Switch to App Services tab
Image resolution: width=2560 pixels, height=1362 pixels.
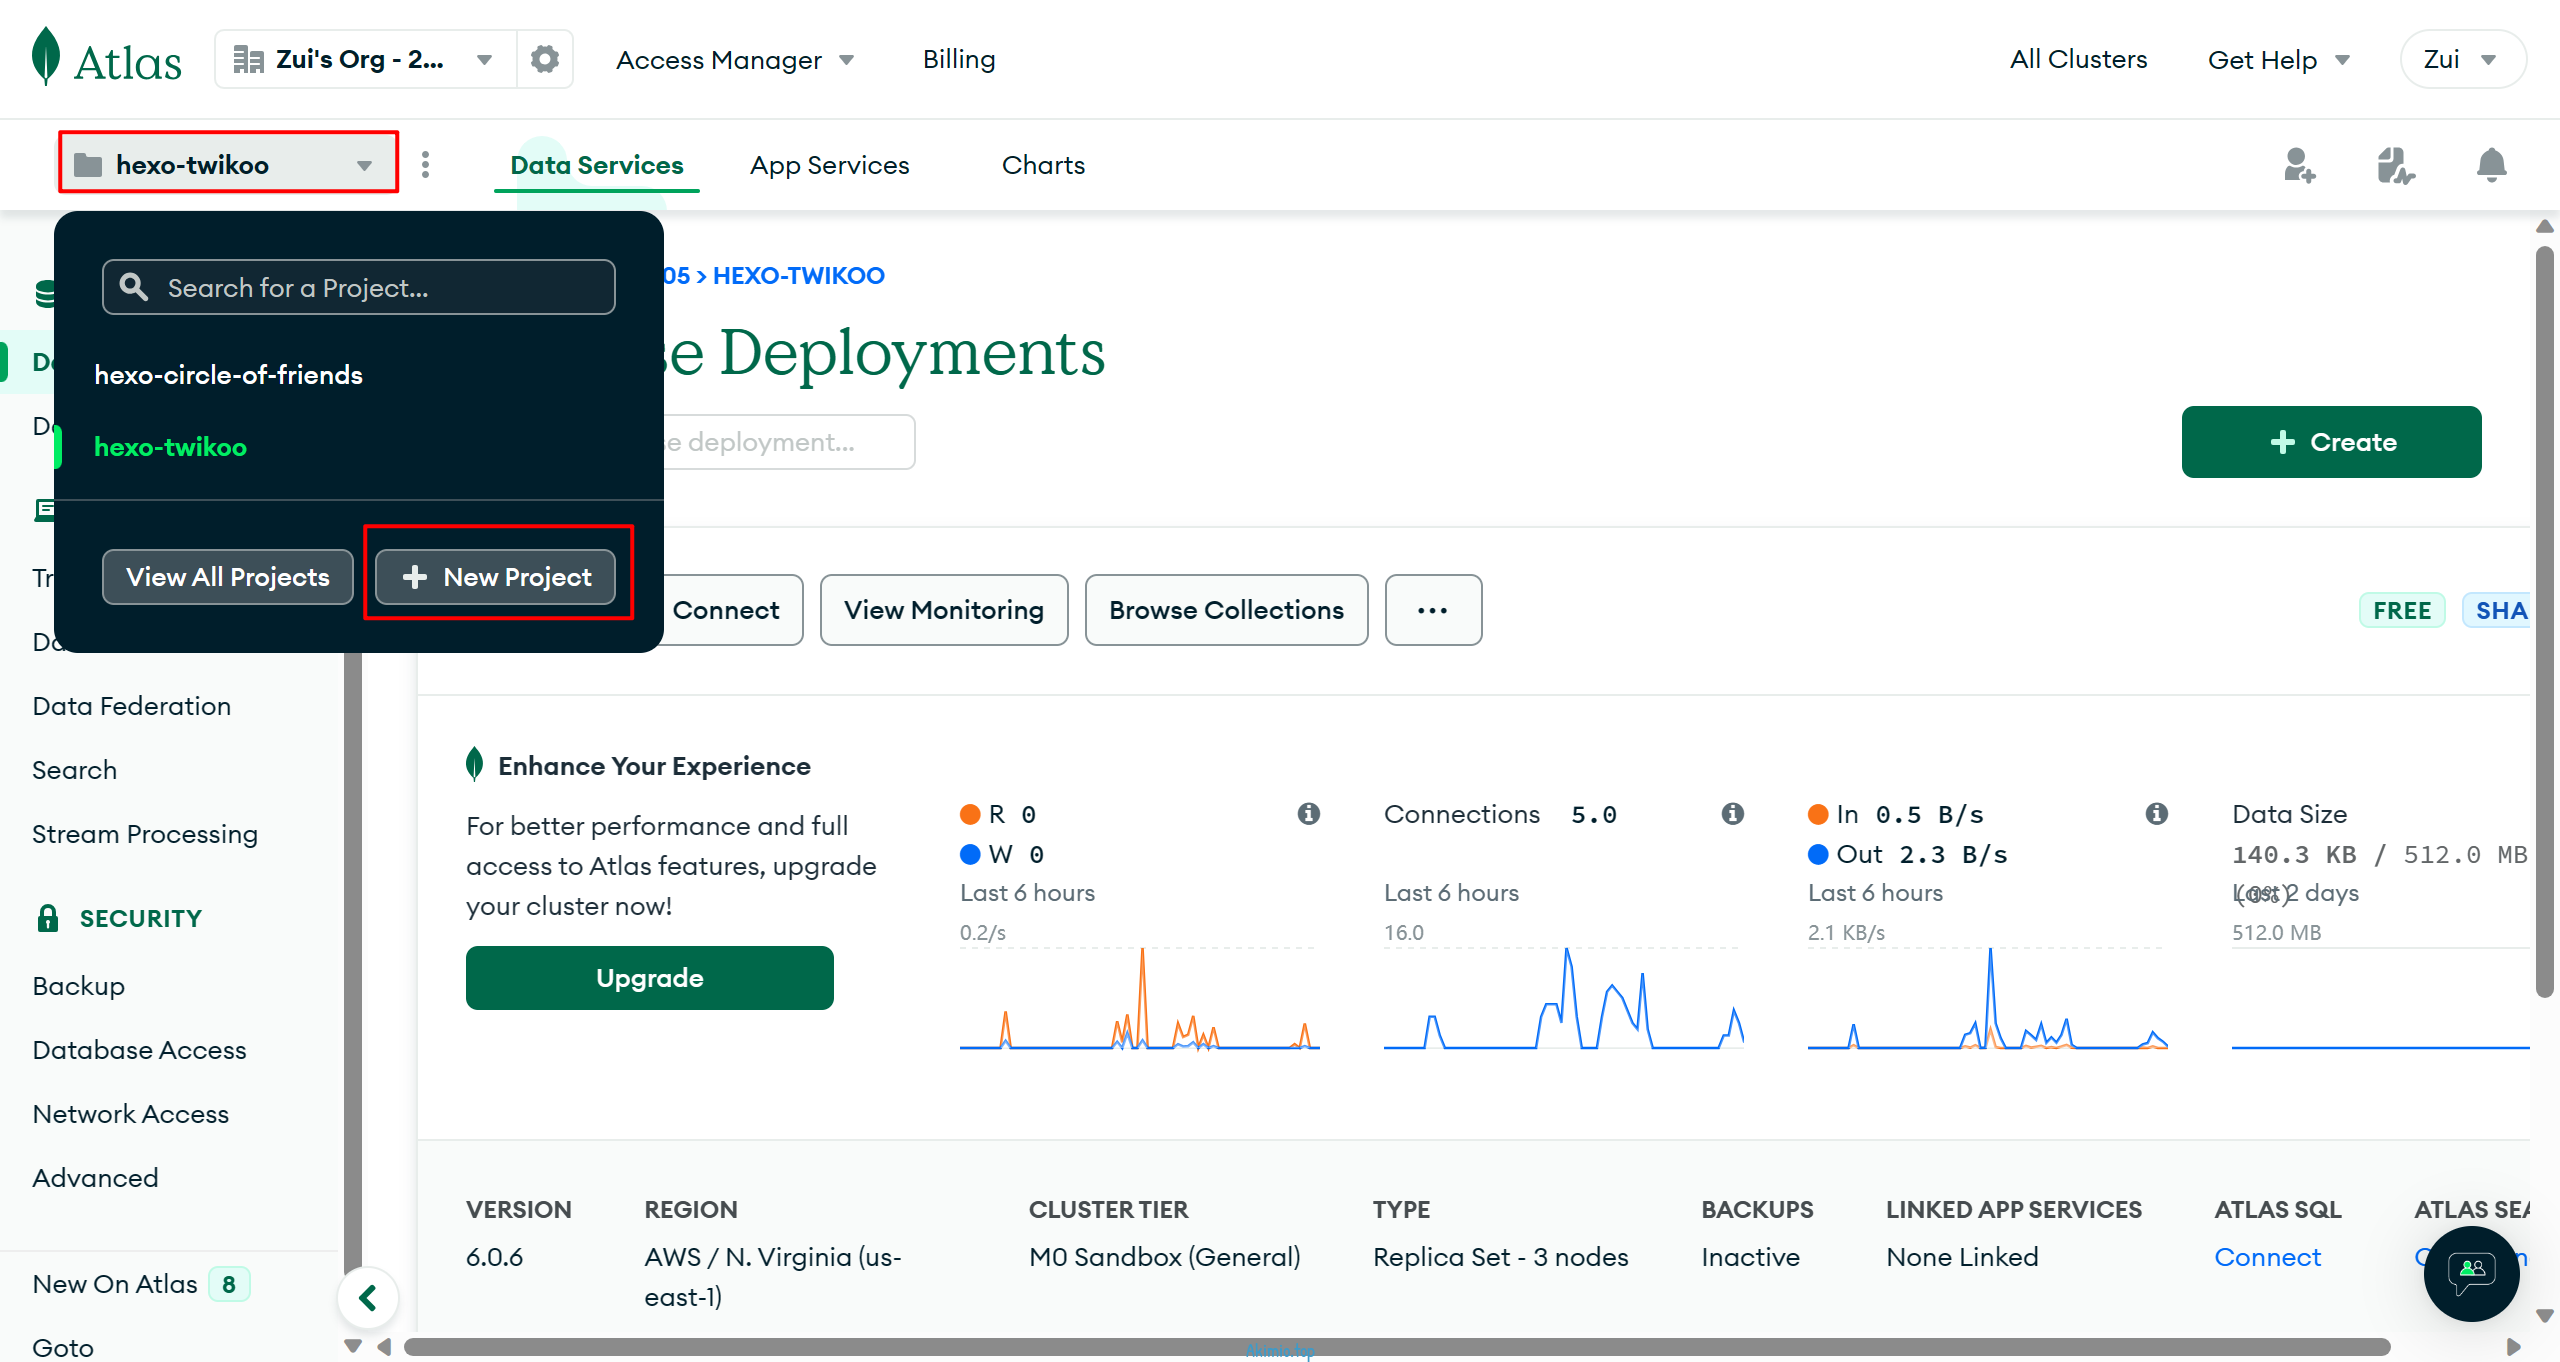(830, 165)
